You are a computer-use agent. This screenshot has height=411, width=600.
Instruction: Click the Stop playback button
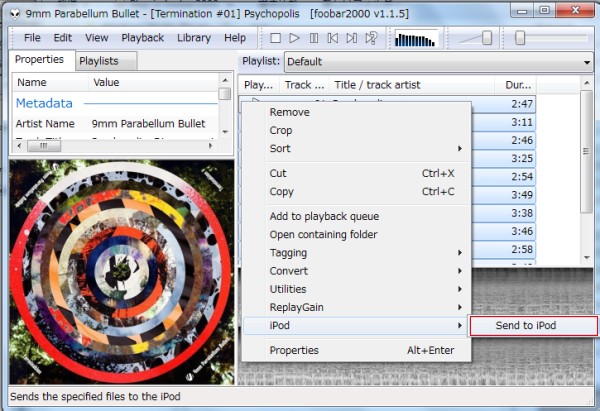(275, 38)
